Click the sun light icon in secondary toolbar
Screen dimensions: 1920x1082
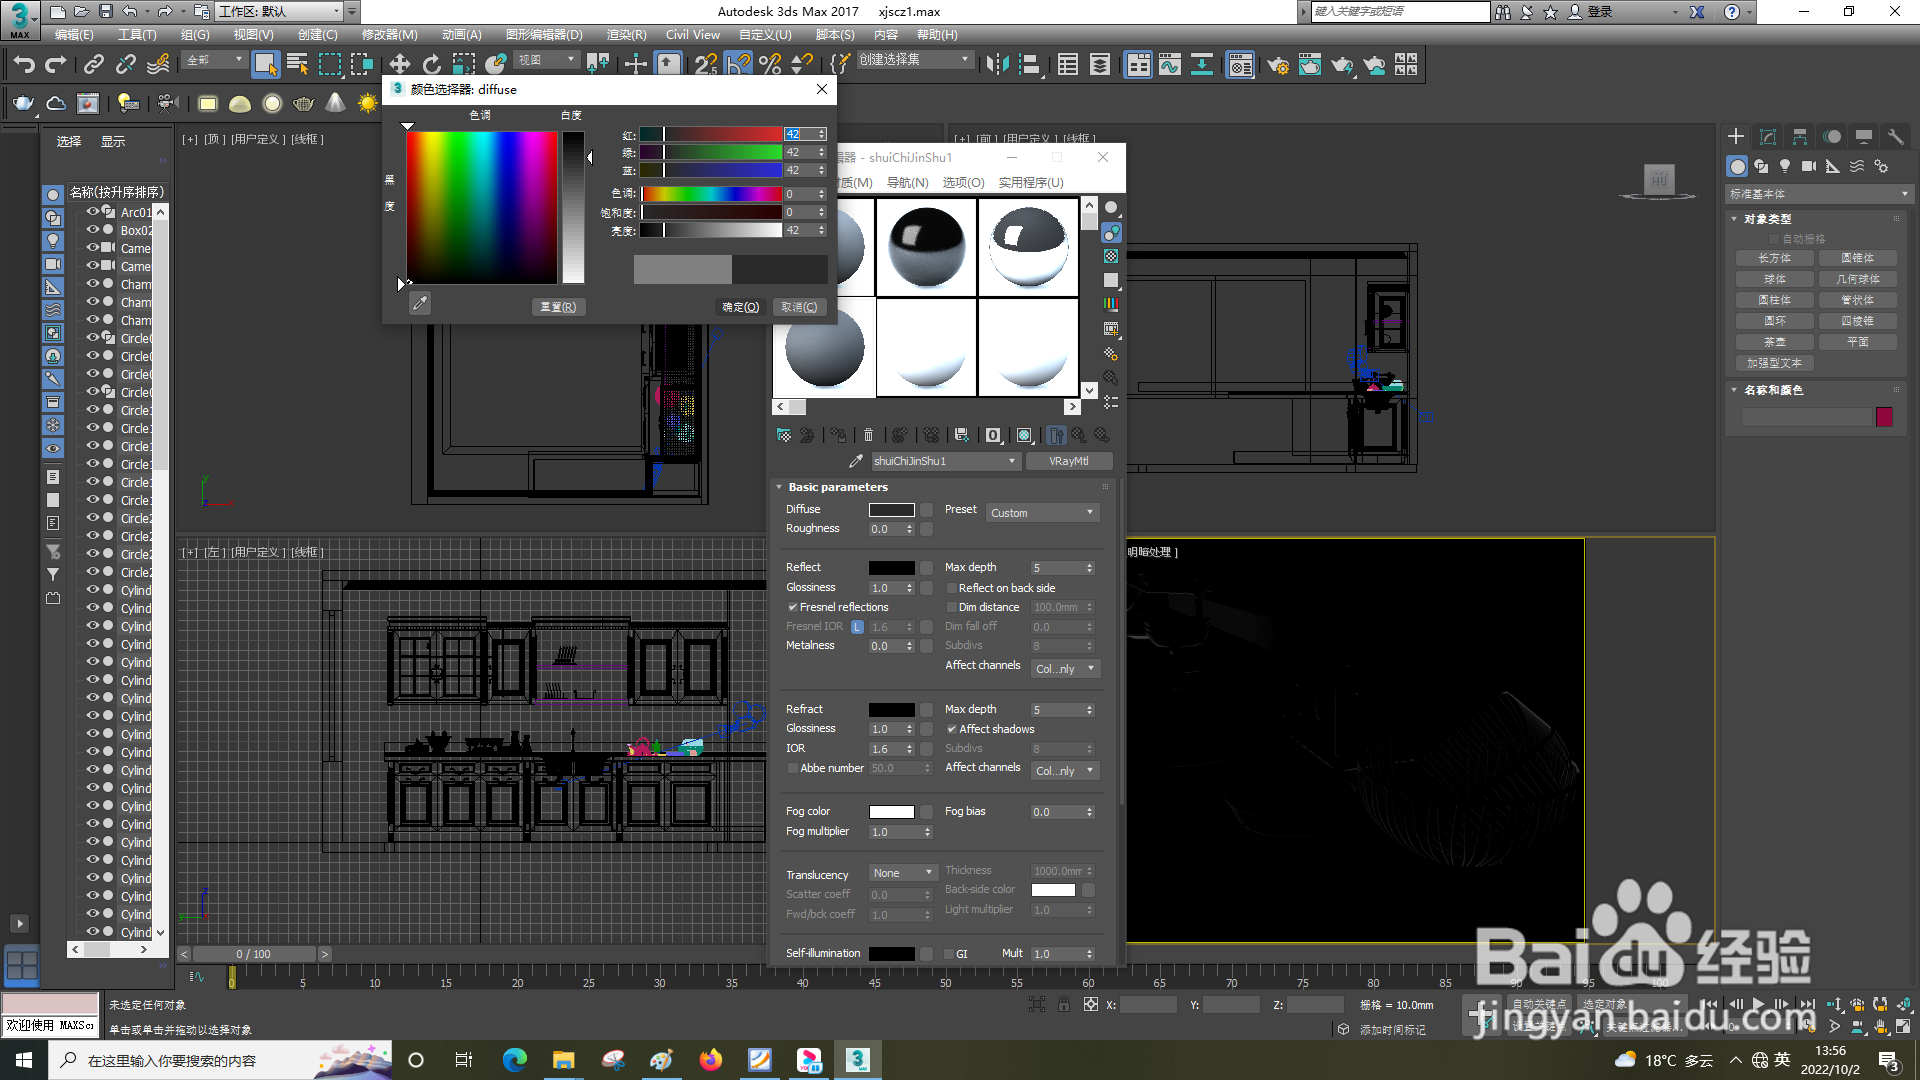[368, 103]
